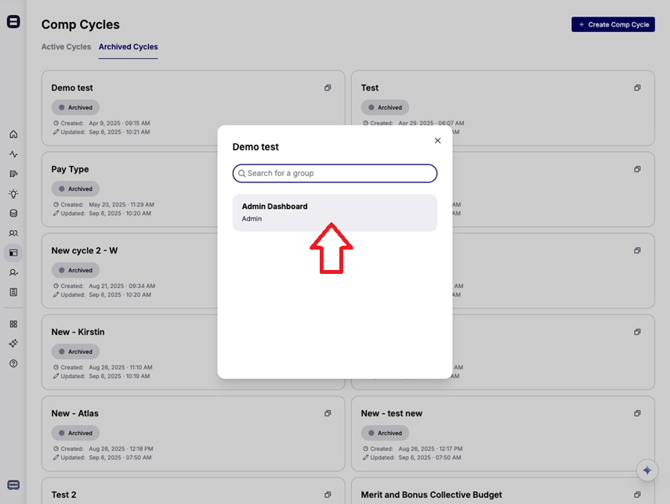Click the sparkle AI assistant button
Image resolution: width=670 pixels, height=504 pixels.
[x=646, y=470]
